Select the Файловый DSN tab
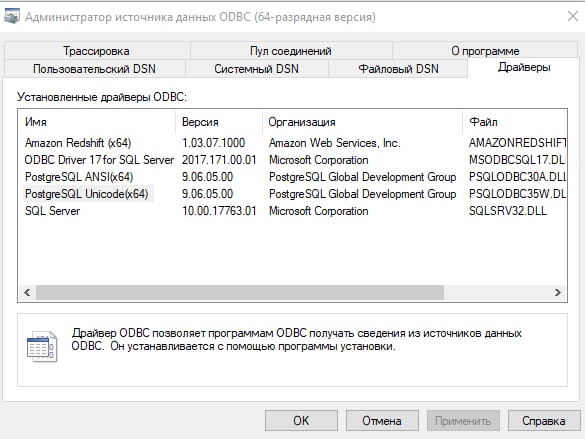585x439 pixels. point(398,69)
